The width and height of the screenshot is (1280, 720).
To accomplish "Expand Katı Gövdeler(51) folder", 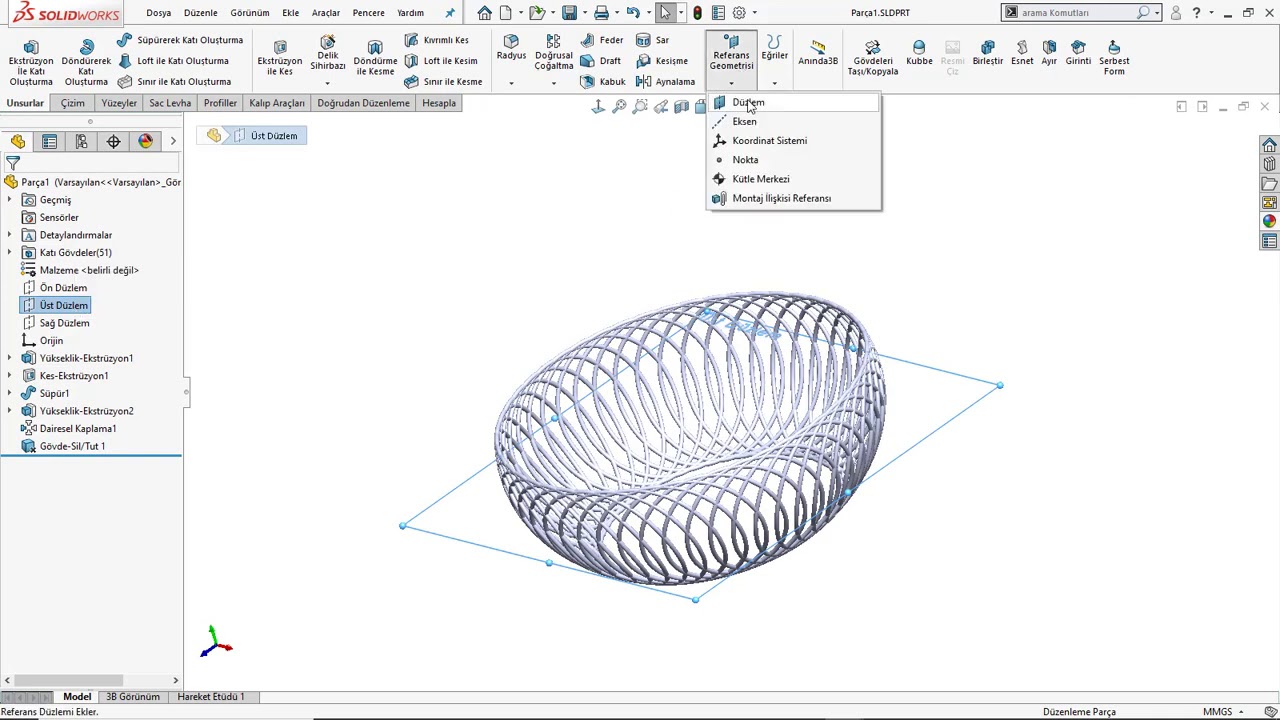I will point(10,253).
